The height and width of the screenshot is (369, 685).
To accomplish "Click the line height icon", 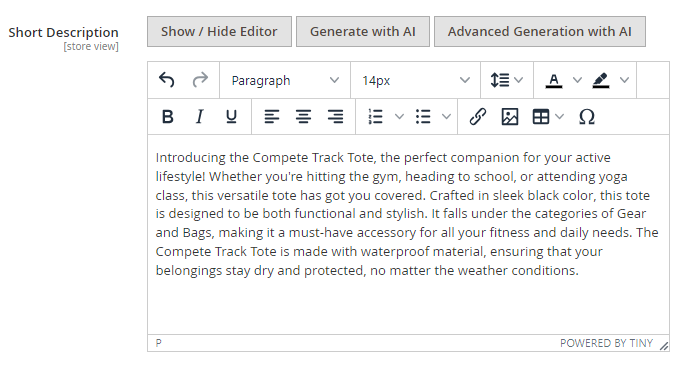I will point(500,80).
